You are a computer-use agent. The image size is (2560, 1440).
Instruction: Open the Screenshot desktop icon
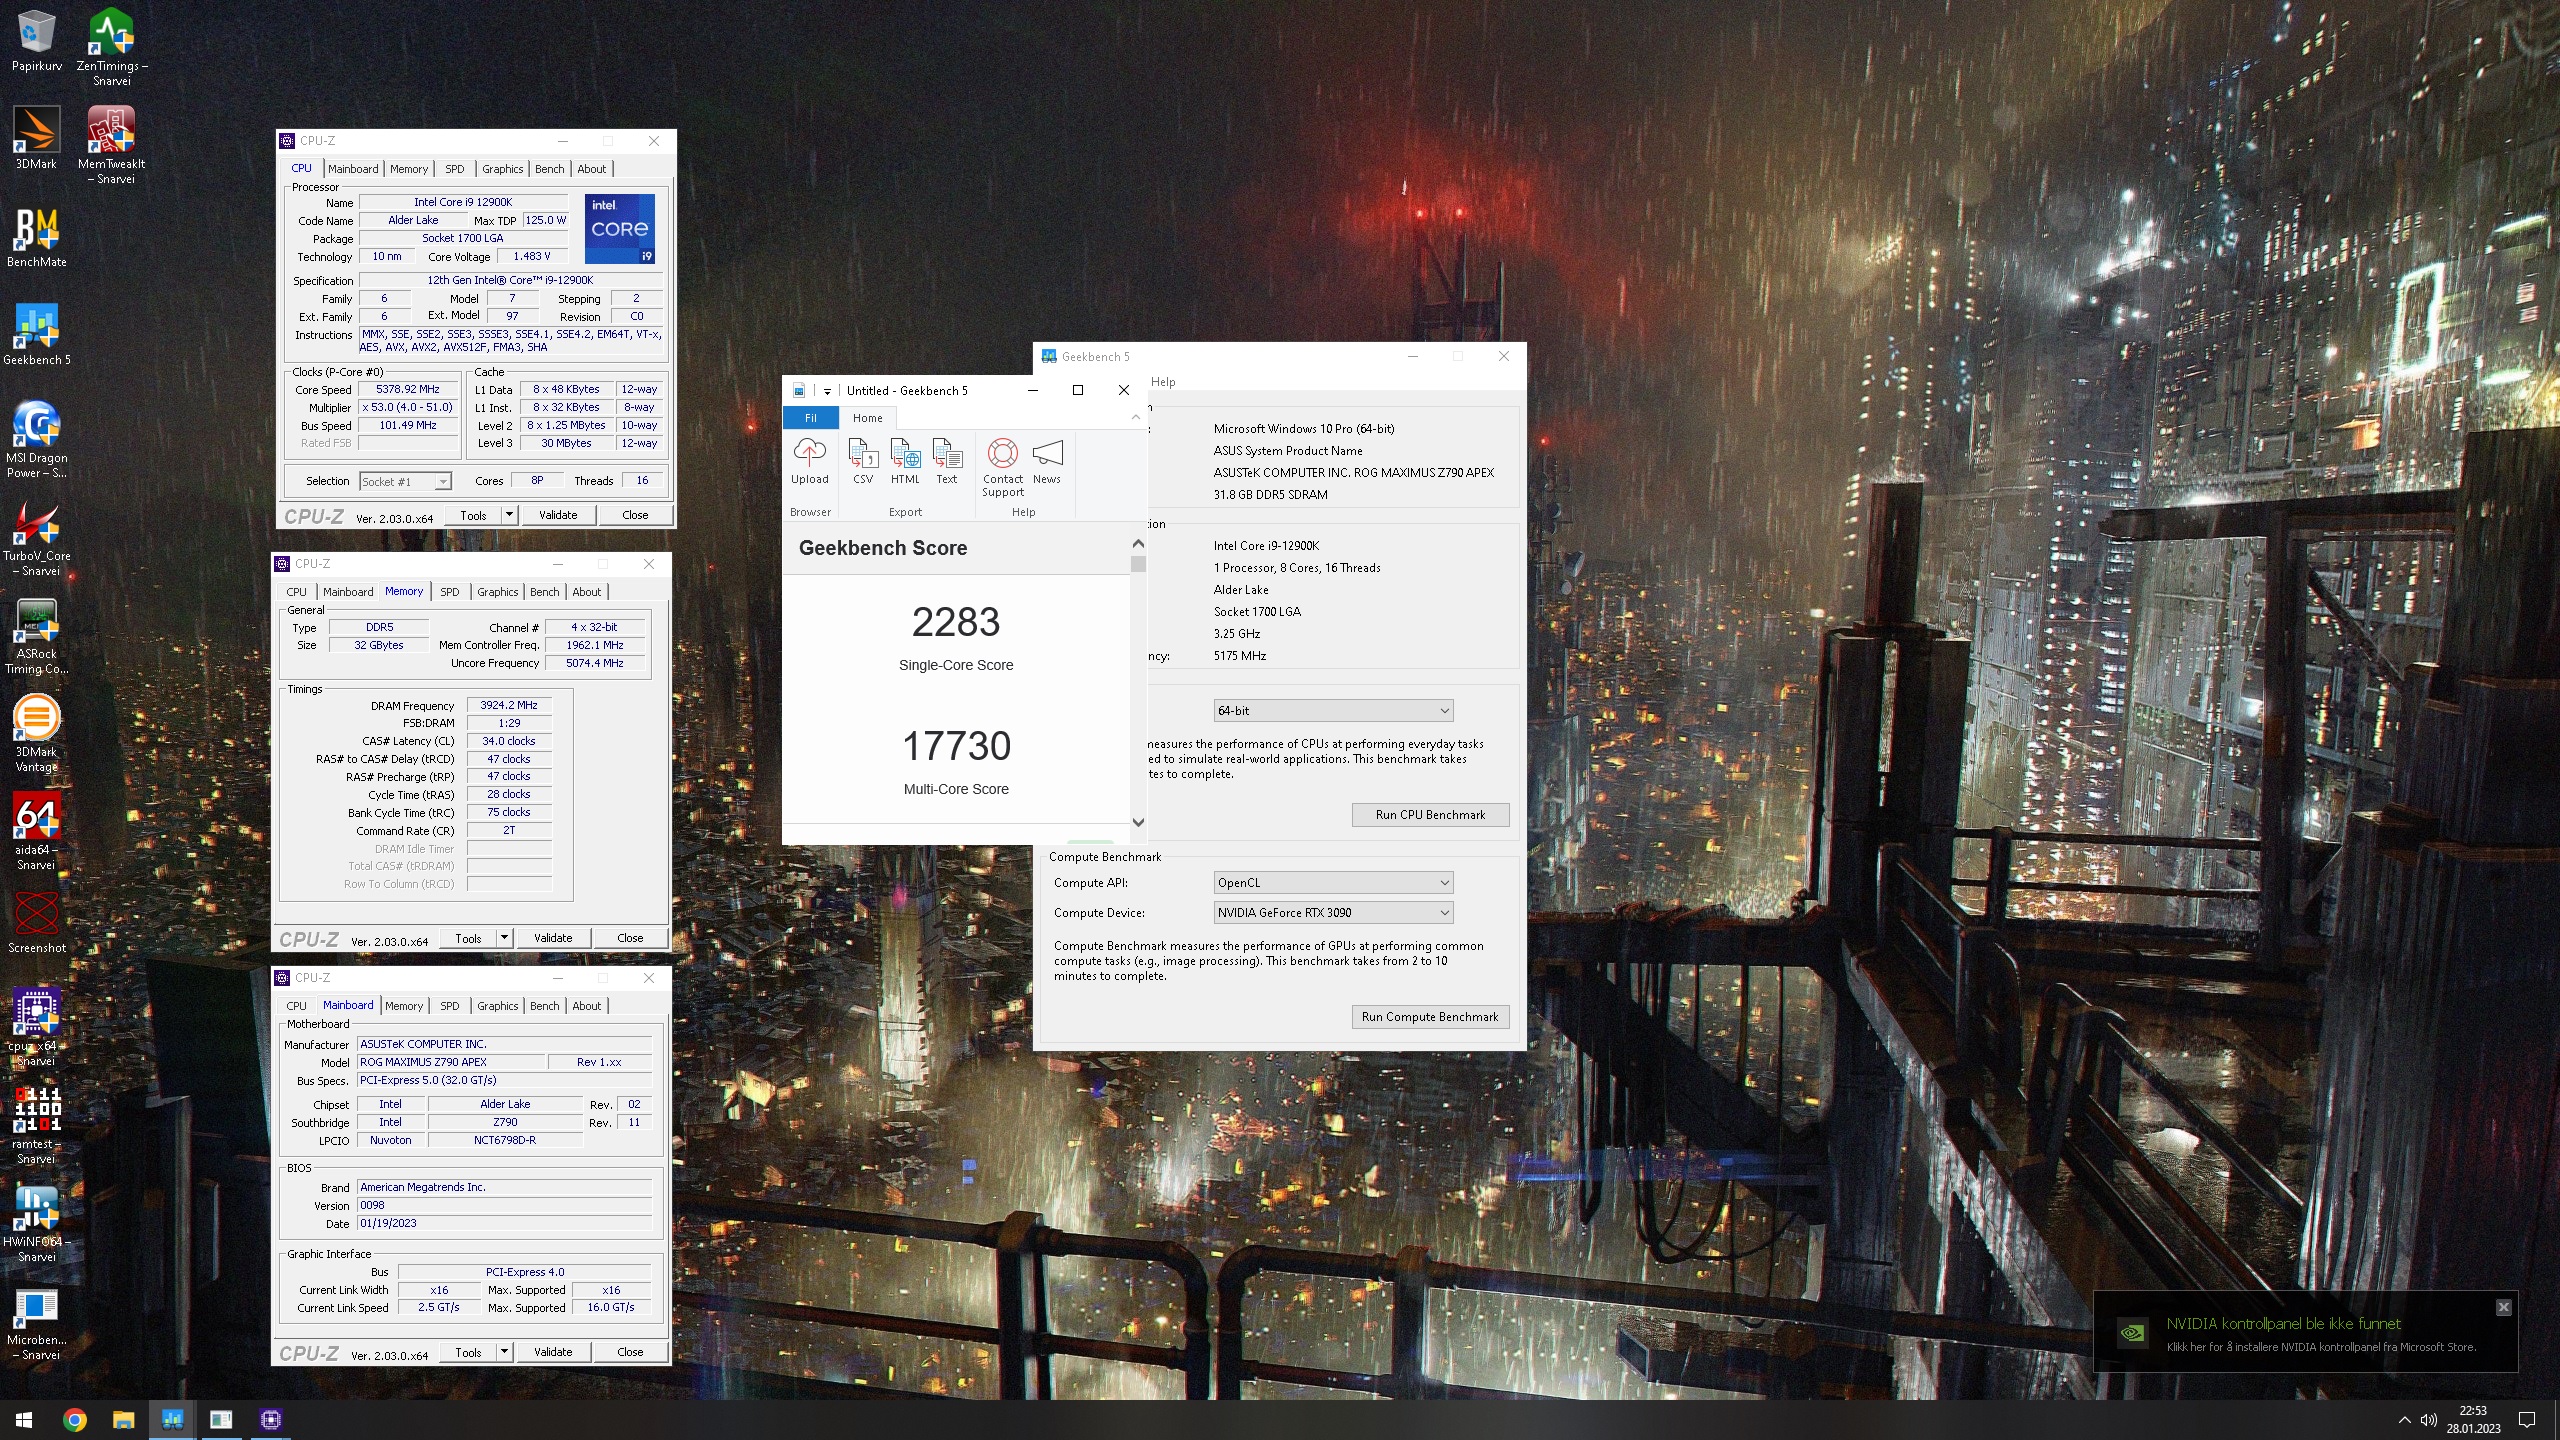pos(37,923)
